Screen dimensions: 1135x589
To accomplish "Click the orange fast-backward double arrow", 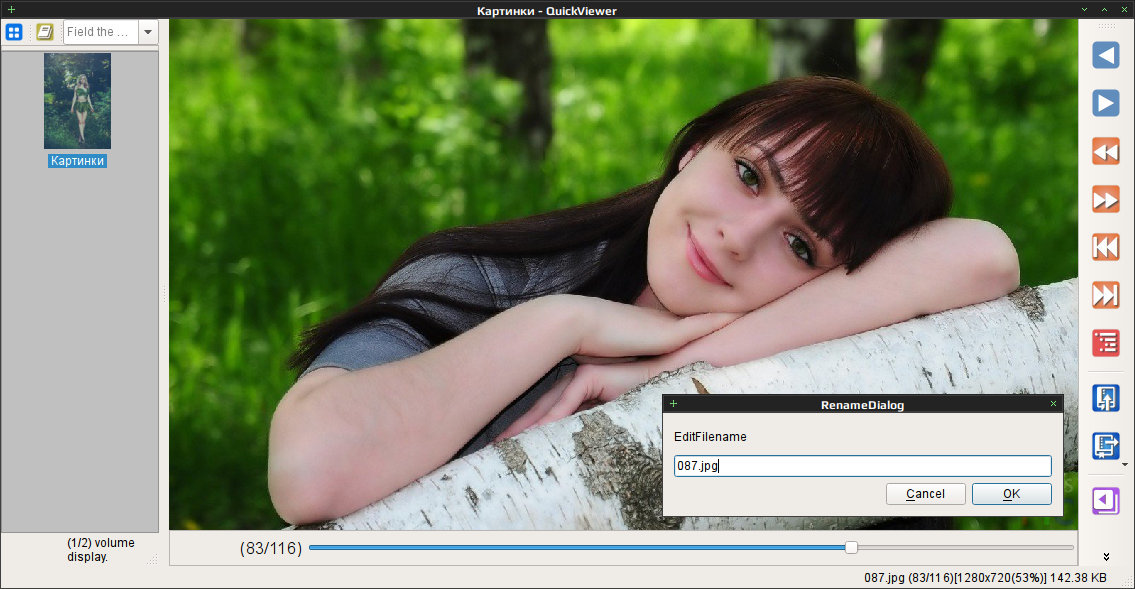I will click(1105, 151).
